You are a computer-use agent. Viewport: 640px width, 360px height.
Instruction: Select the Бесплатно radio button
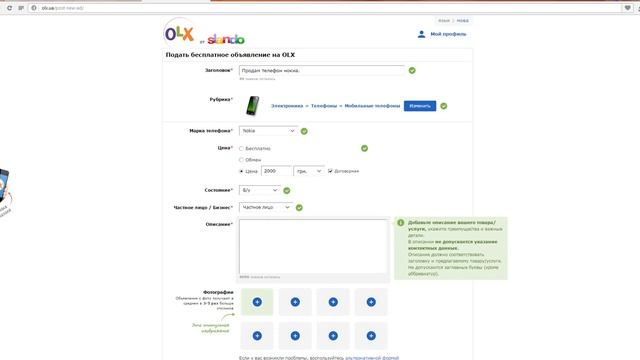pos(241,149)
